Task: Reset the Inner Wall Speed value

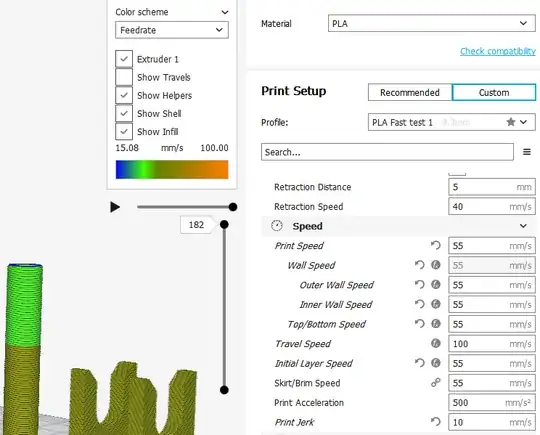Action: (419, 304)
